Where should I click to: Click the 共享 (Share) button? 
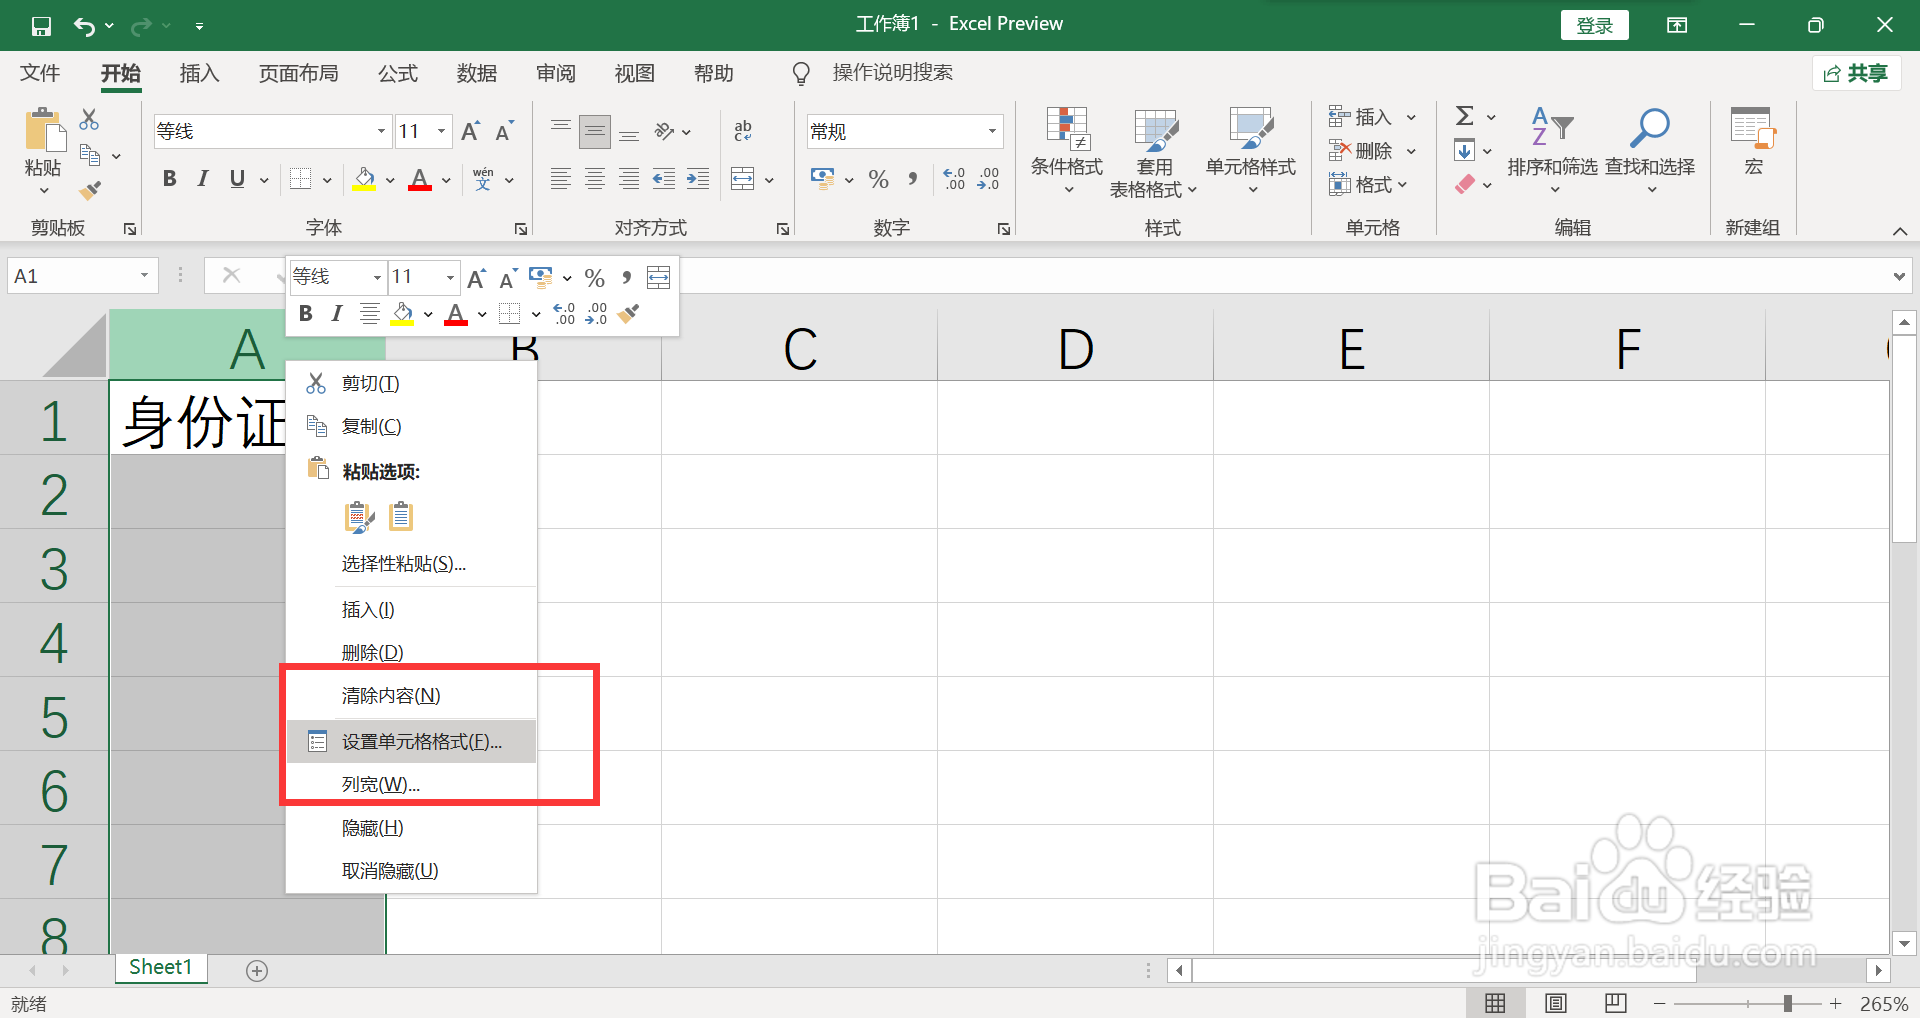pyautogui.click(x=1857, y=73)
